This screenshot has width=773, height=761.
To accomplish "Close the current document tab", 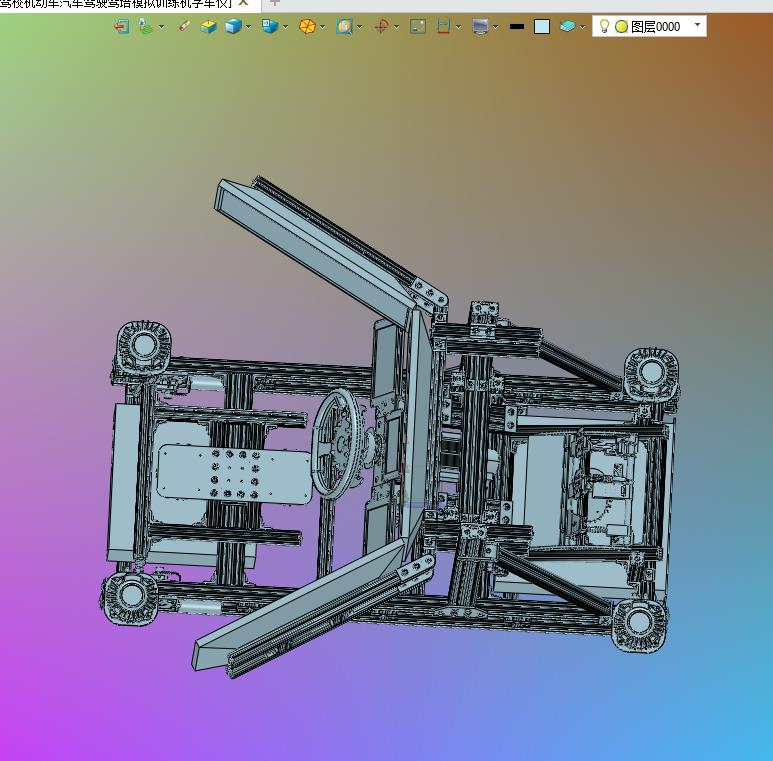I will point(243,2).
